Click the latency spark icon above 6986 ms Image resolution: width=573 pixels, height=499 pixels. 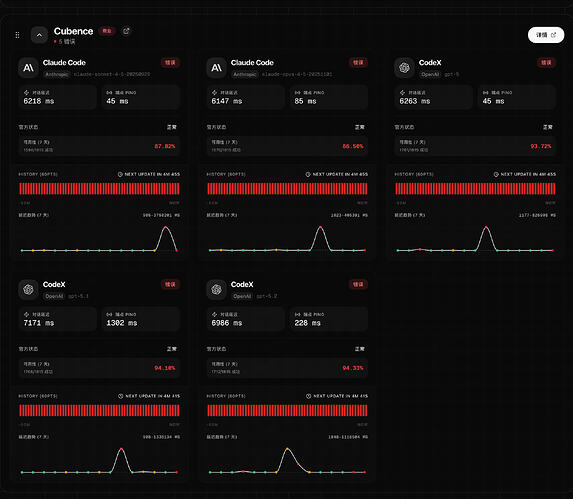(215, 315)
